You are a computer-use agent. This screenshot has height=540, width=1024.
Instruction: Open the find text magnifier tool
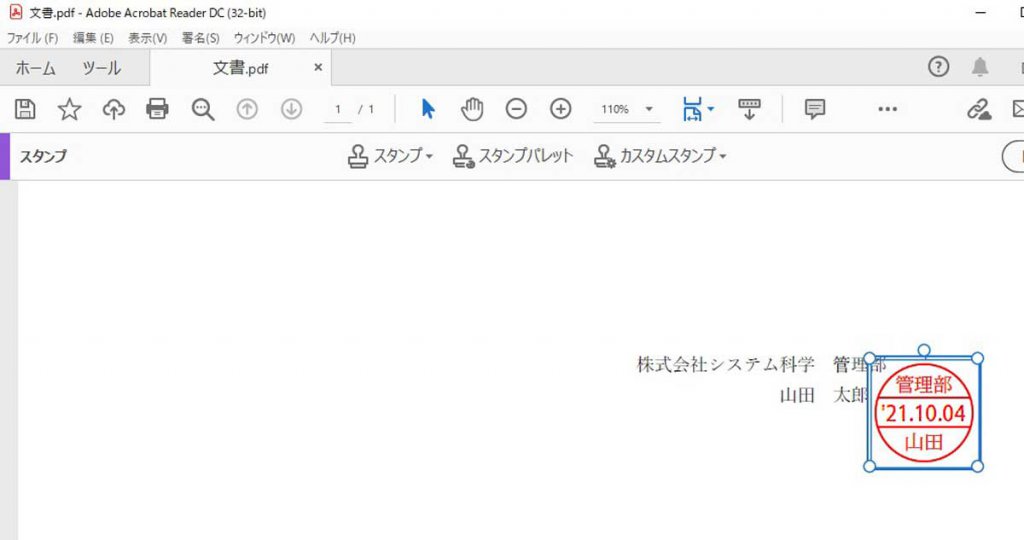[202, 109]
